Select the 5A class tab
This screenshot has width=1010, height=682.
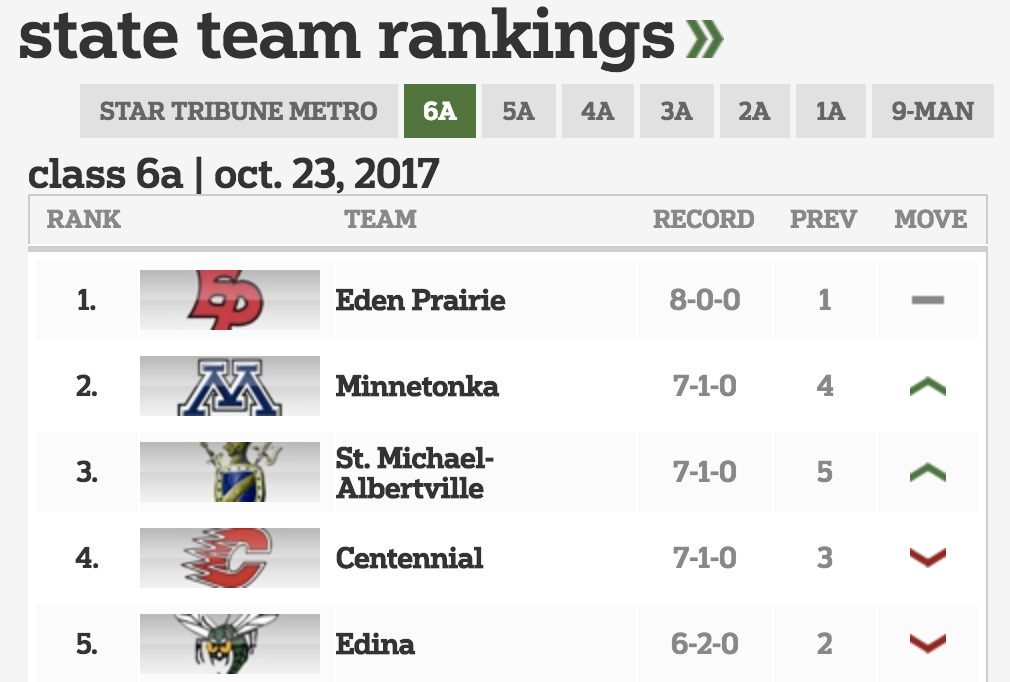click(518, 111)
